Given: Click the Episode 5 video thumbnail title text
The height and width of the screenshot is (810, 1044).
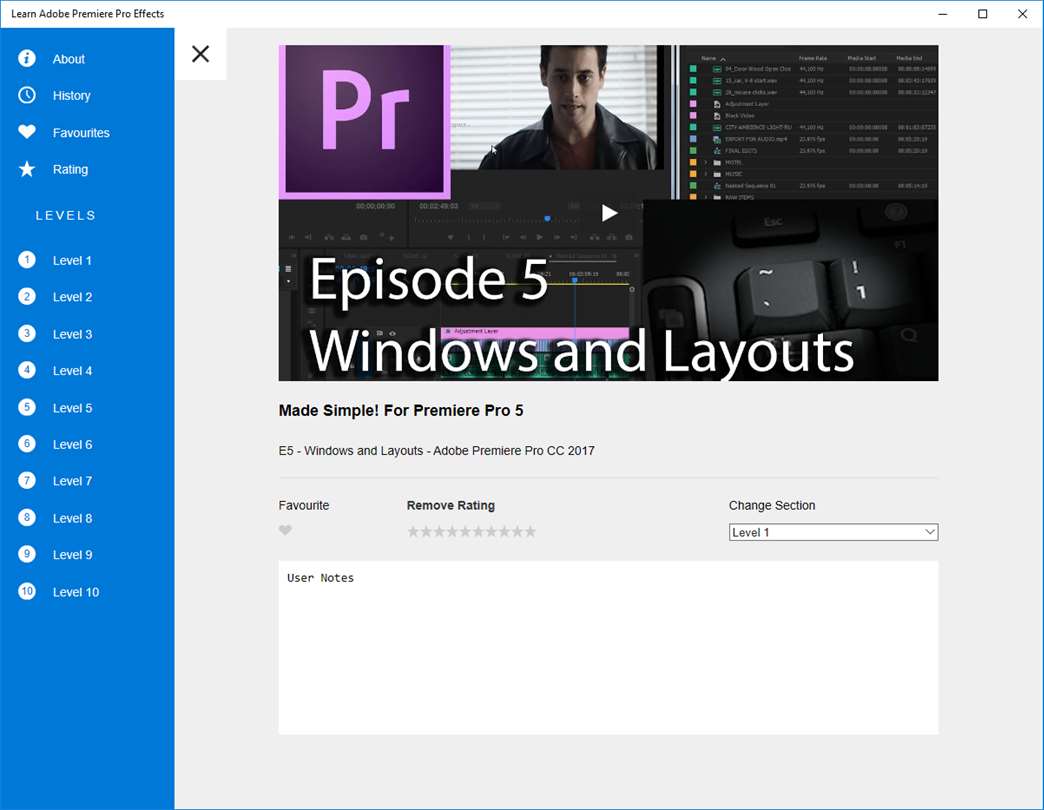Looking at the screenshot, I should pos(581,316).
